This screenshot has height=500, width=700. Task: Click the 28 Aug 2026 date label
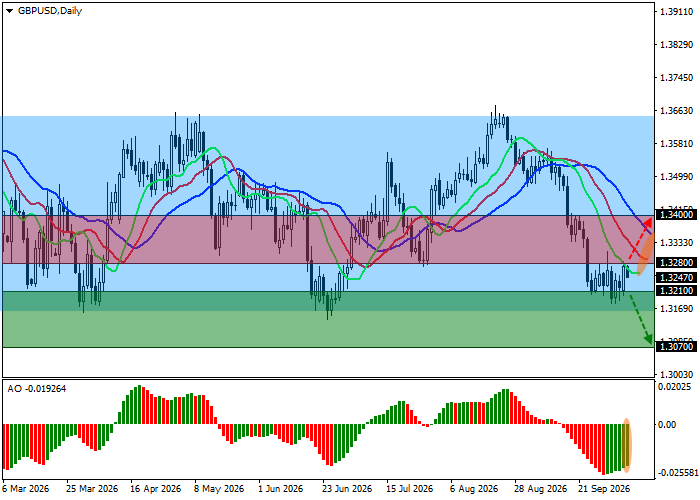coord(541,489)
